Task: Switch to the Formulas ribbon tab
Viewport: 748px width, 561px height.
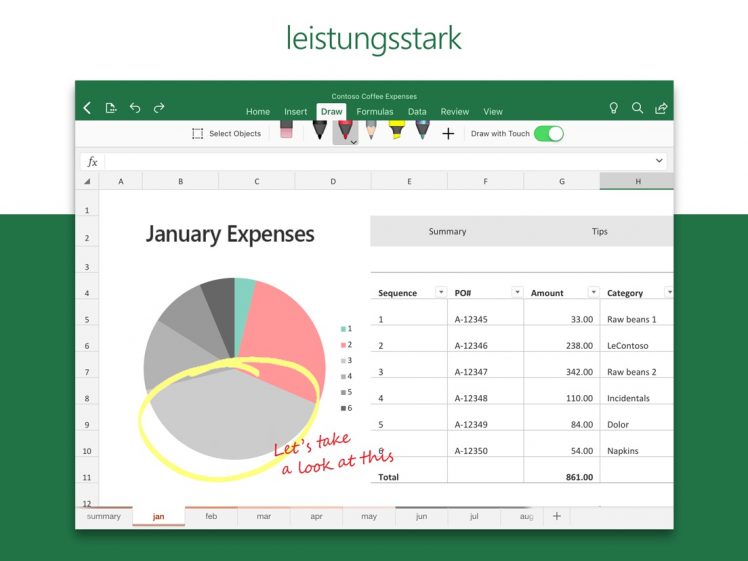Action: (374, 112)
